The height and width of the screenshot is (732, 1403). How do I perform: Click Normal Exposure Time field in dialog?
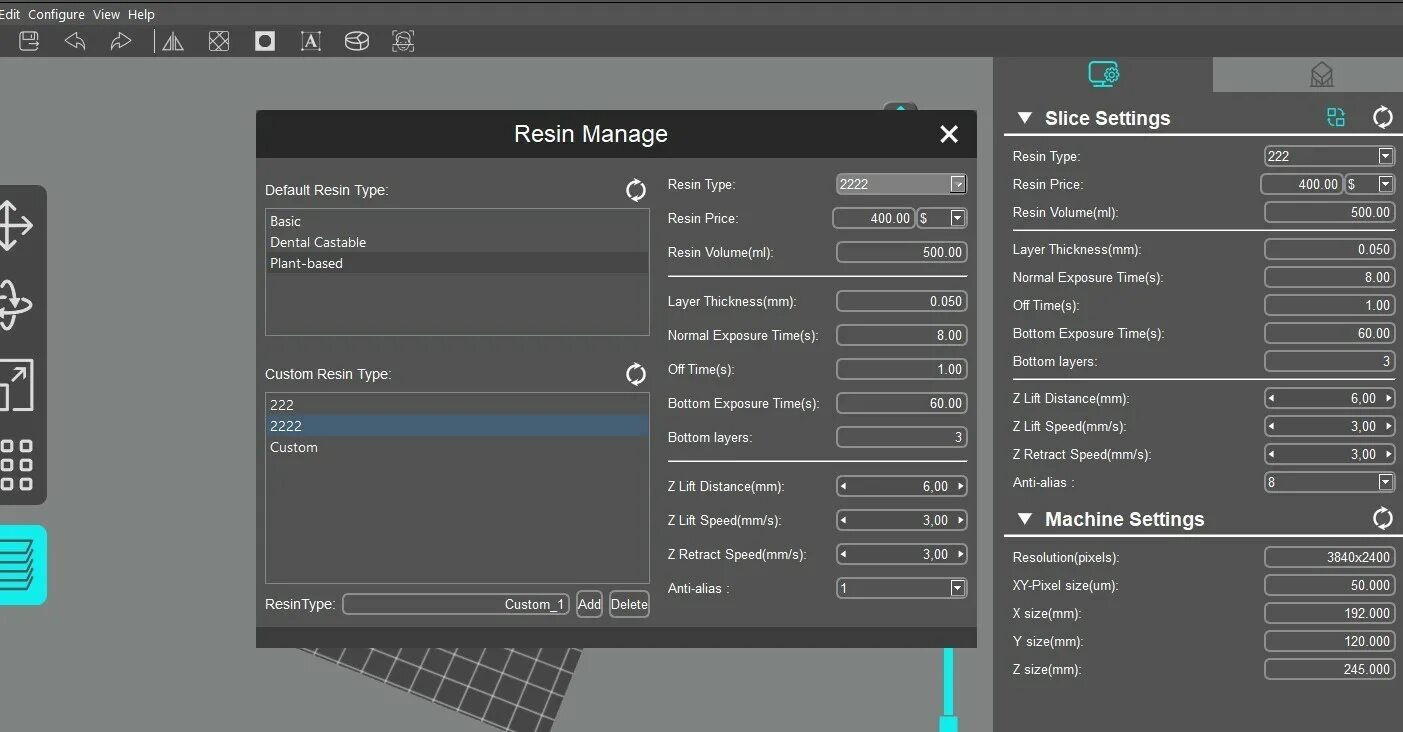tap(901, 335)
